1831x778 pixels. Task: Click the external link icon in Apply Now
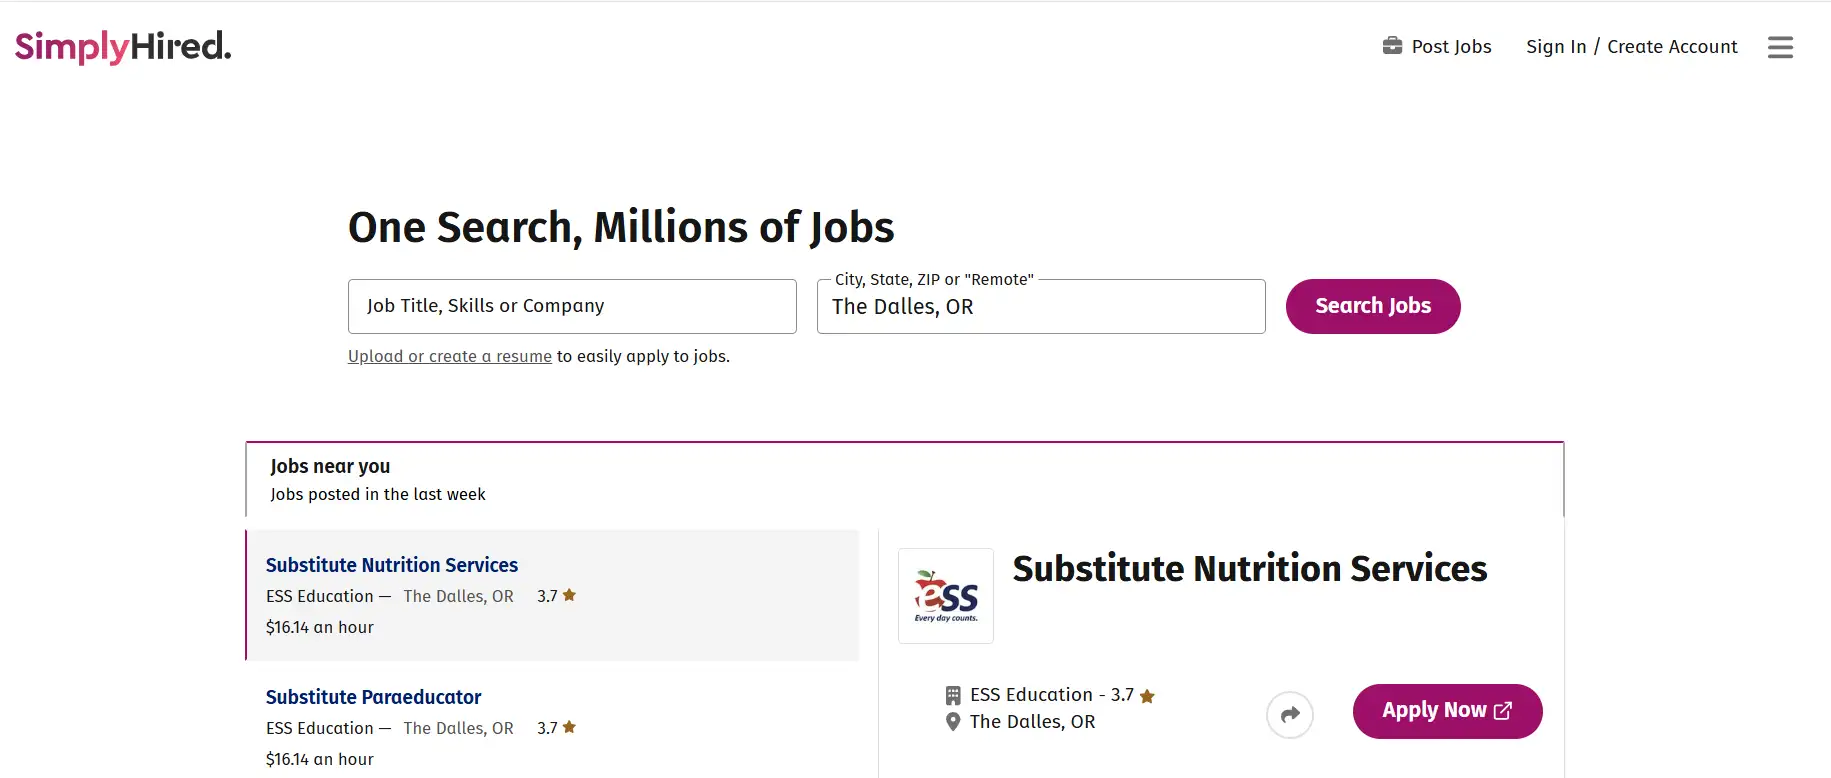[1503, 711]
